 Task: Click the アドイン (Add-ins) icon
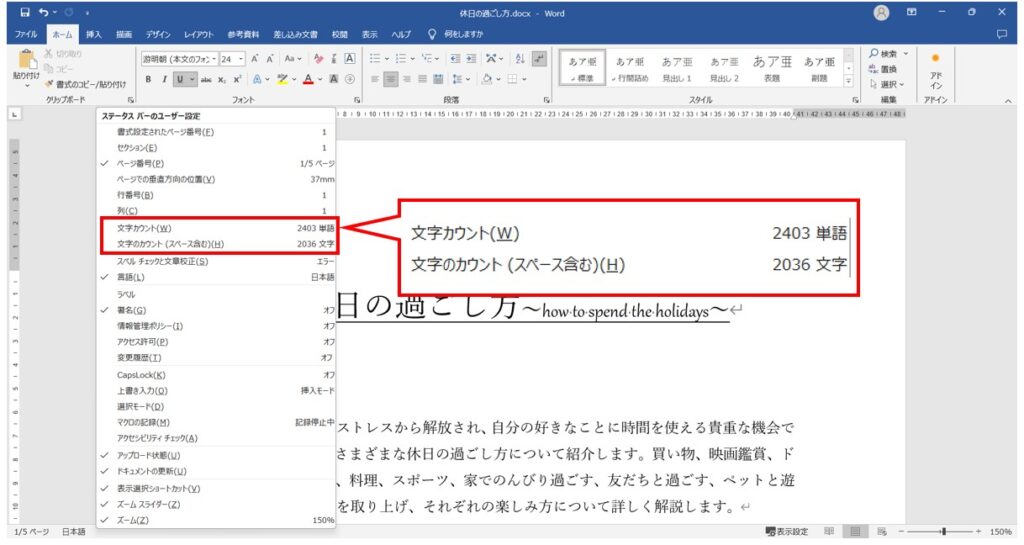(936, 72)
